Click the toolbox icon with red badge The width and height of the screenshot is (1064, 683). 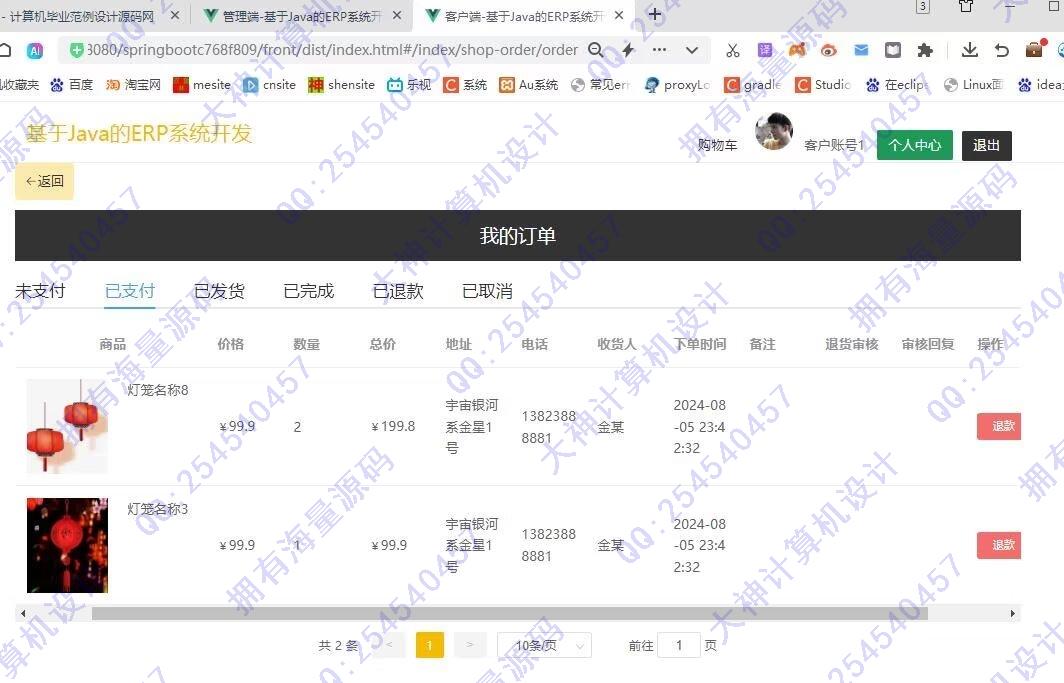pos(1034,50)
